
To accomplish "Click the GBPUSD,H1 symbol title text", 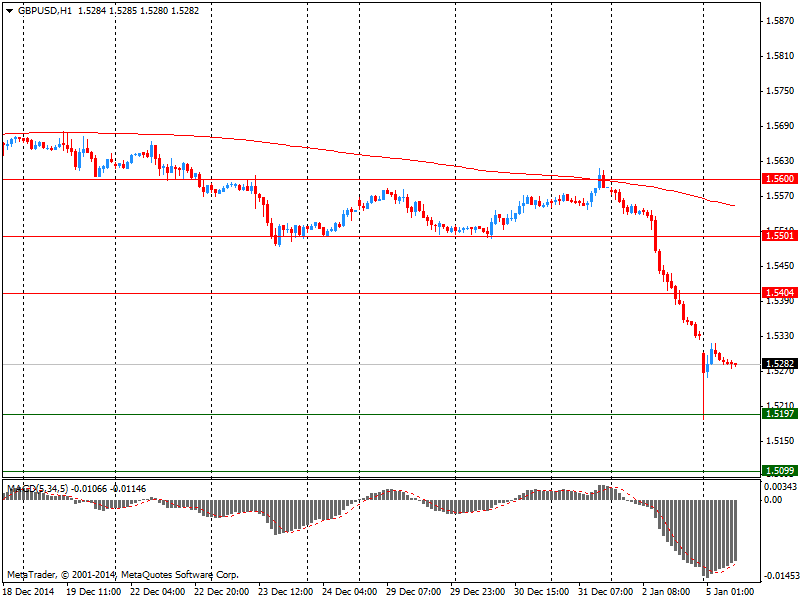I will pyautogui.click(x=44, y=11).
